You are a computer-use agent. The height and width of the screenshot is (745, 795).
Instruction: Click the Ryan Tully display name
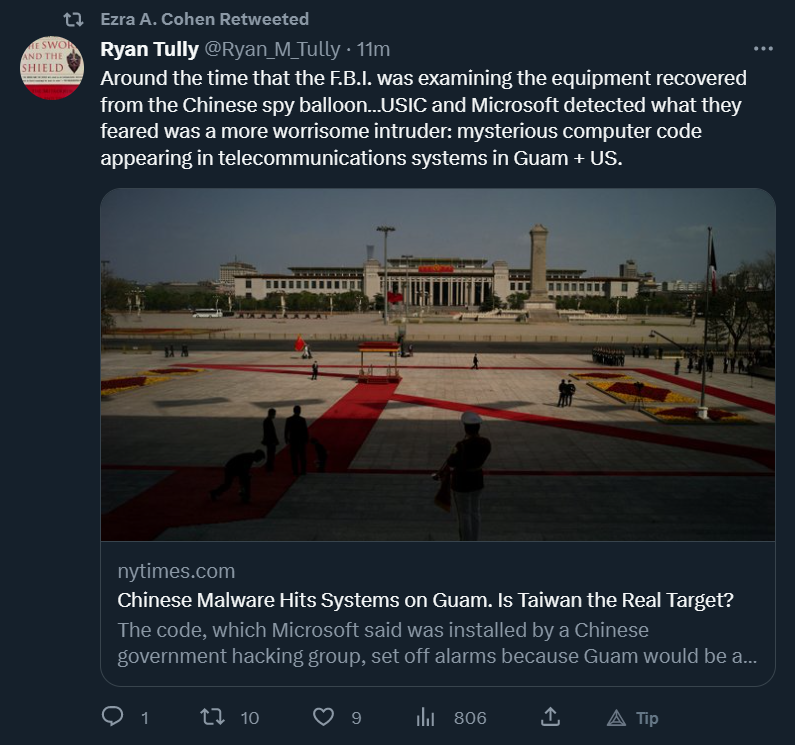pyautogui.click(x=149, y=49)
